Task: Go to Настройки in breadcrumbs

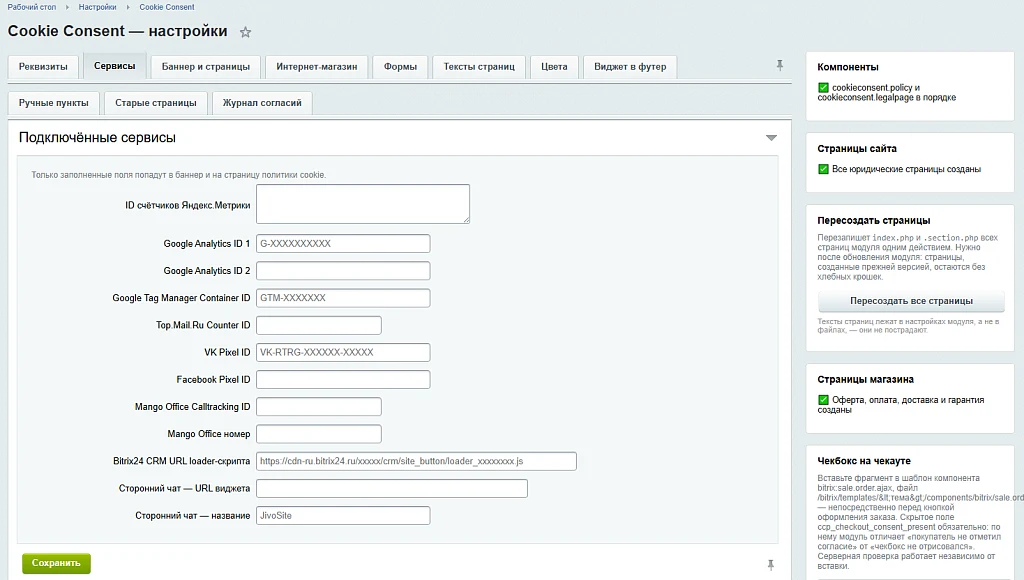Action: coord(97,7)
